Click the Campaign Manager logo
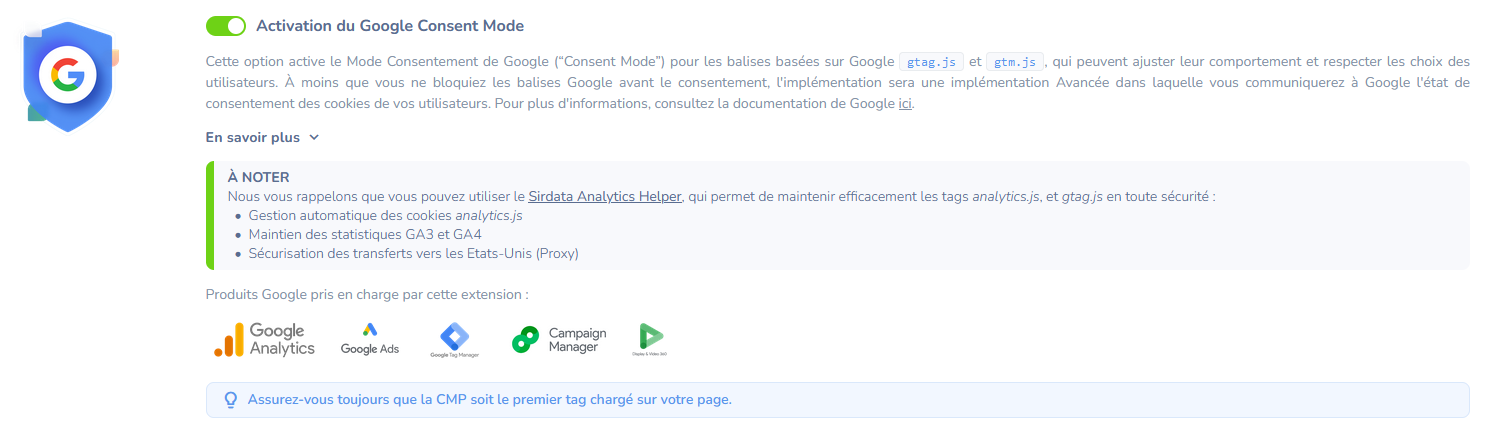This screenshot has height=432, width=1492. pos(559,340)
